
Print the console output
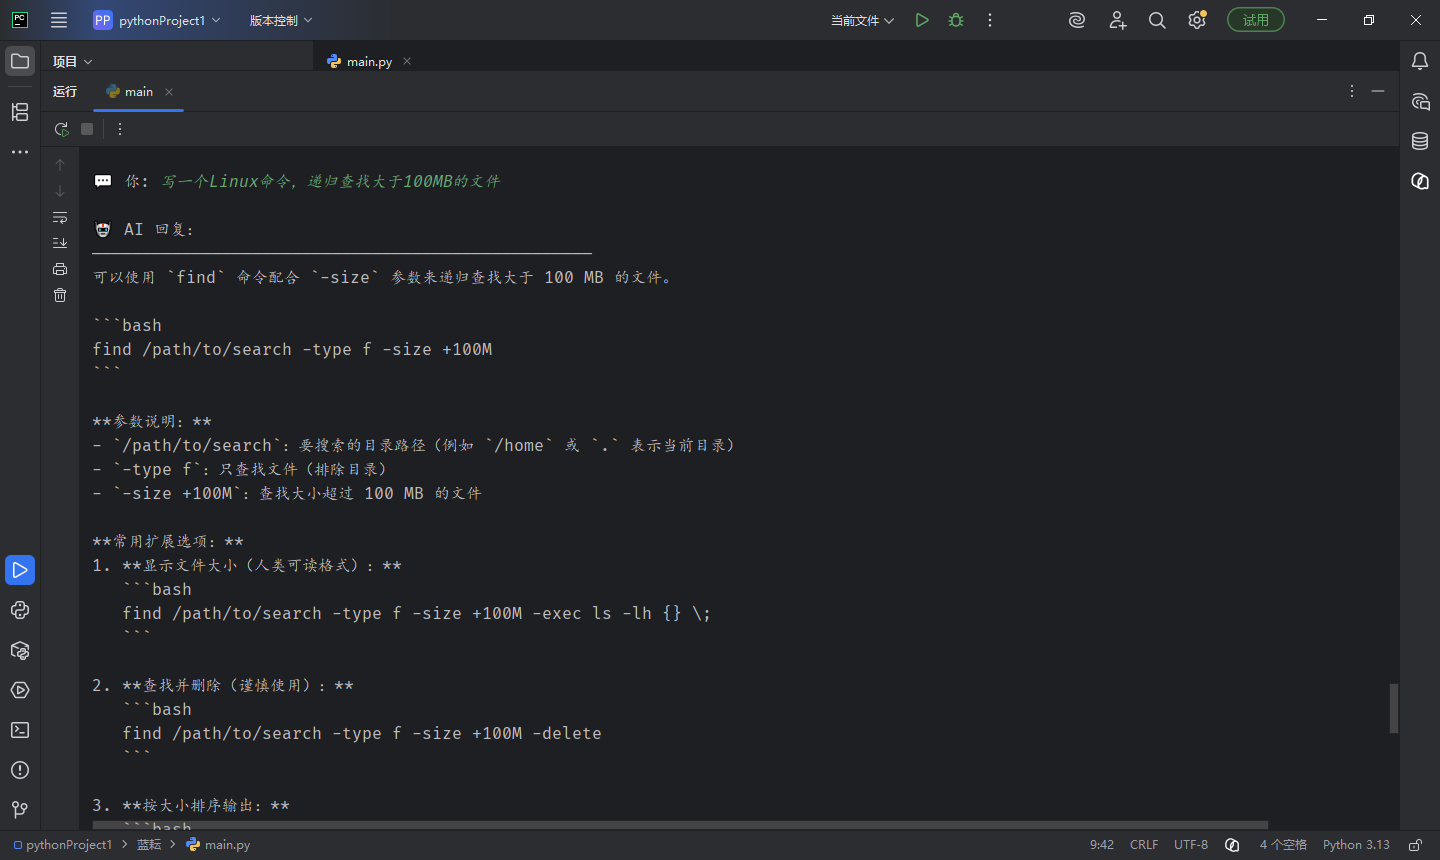click(60, 269)
